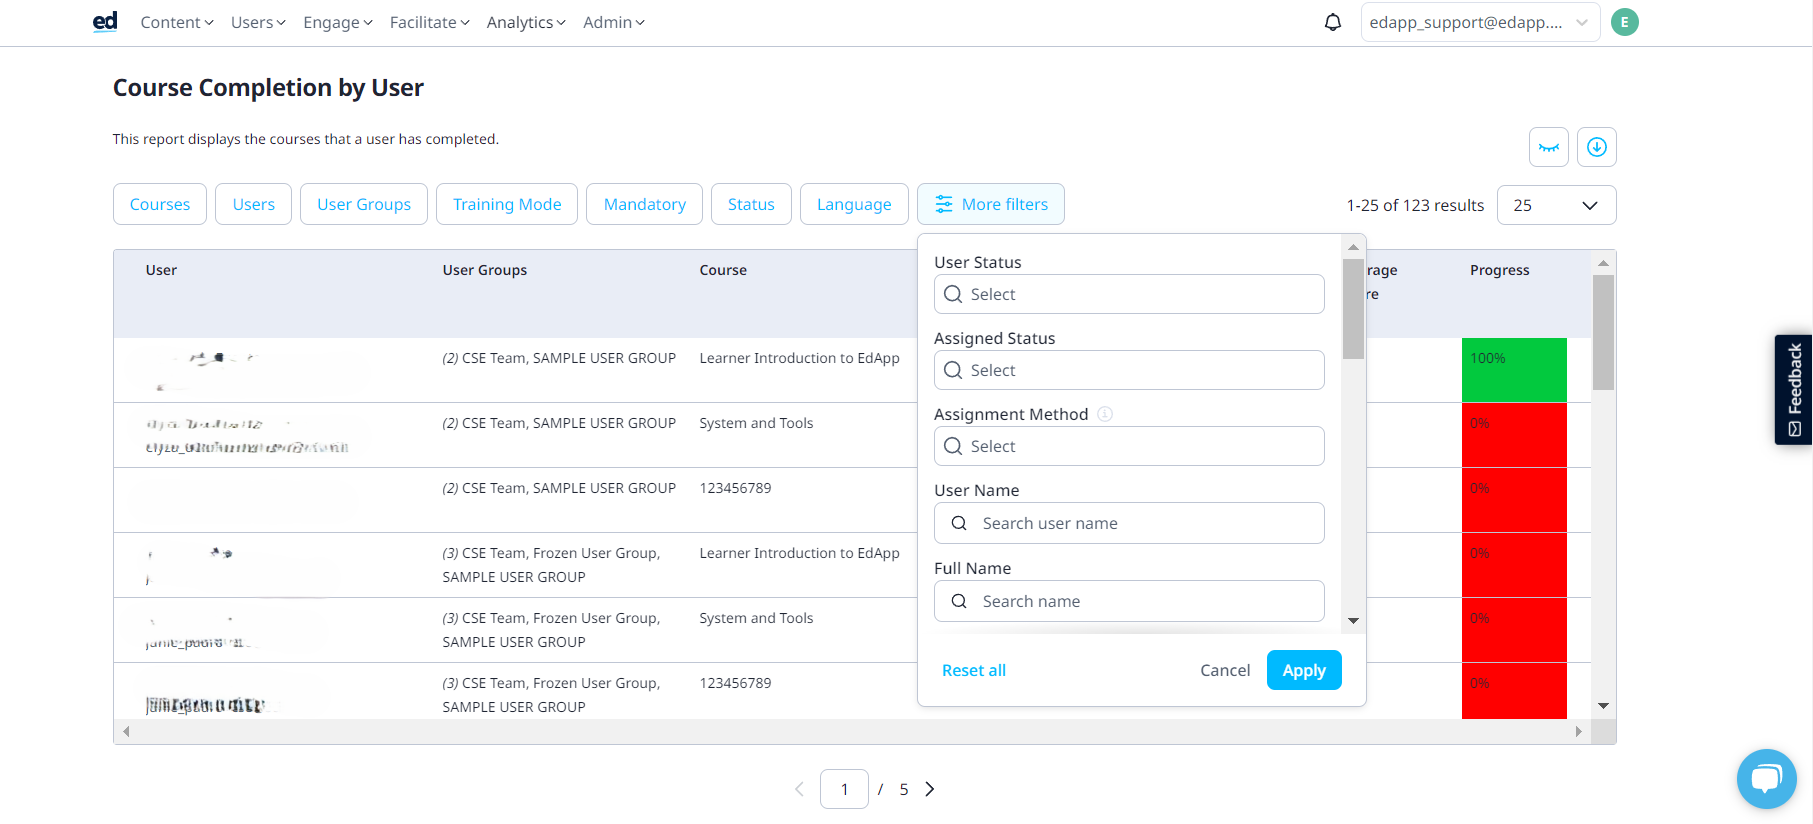The image size is (1813, 824).
Task: Click the Assignment Method info icon
Action: 1105,414
